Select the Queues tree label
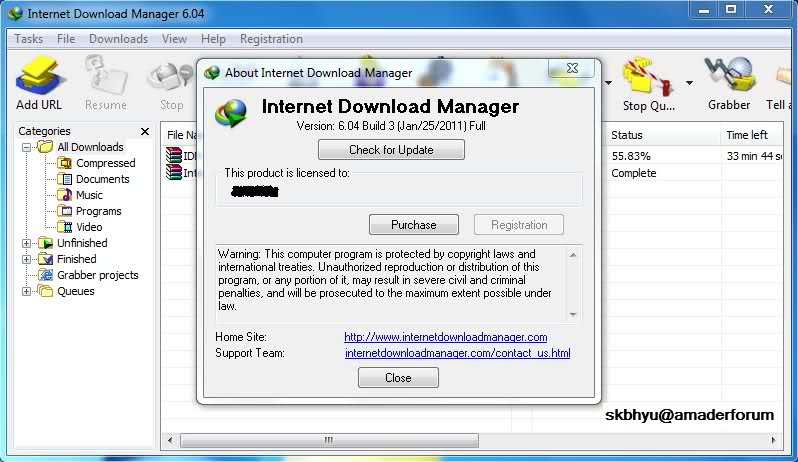798x462 pixels. click(x=76, y=291)
